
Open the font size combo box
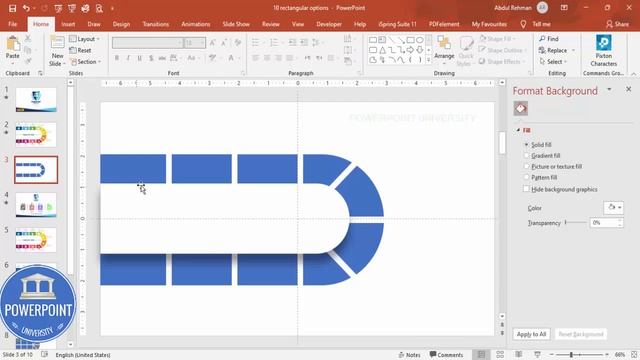(x=195, y=42)
